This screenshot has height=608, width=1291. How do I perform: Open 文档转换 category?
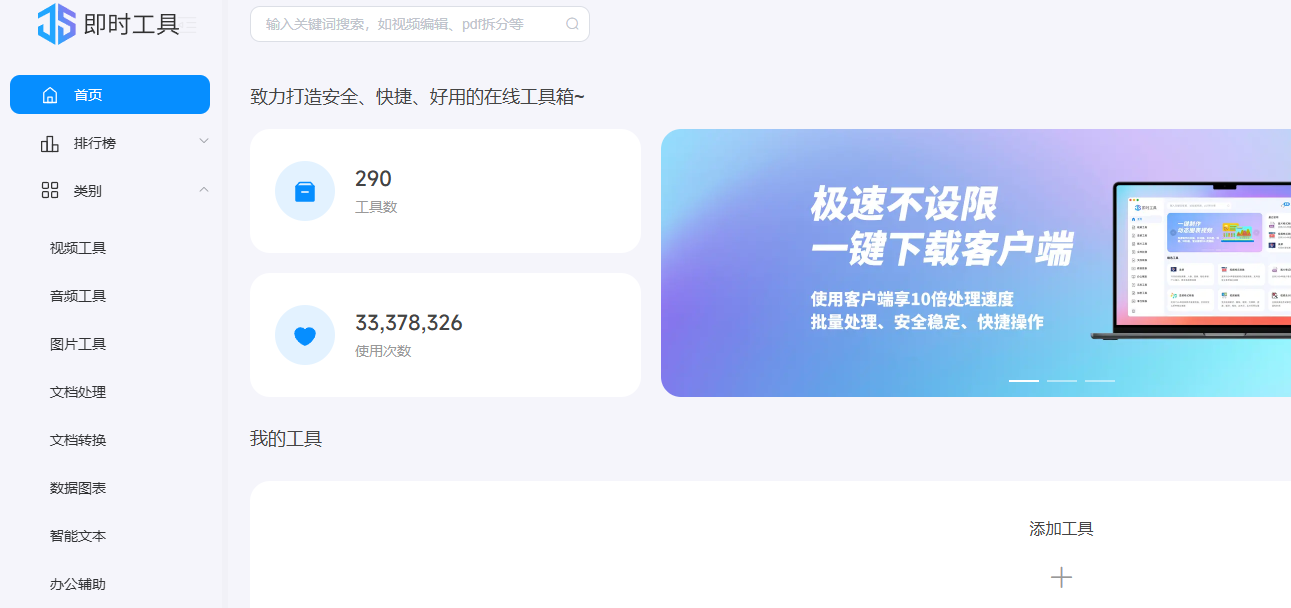(x=78, y=440)
